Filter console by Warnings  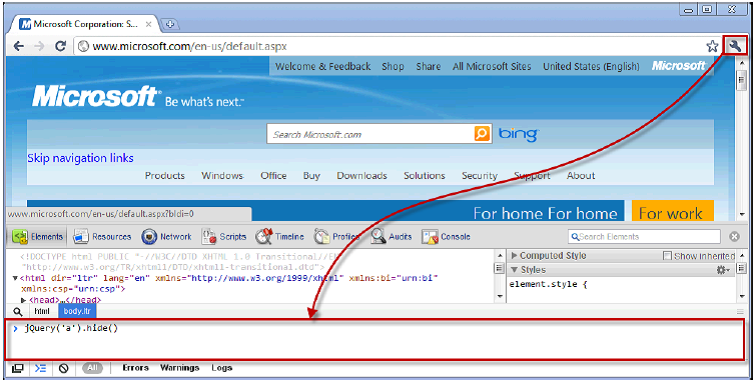179,368
